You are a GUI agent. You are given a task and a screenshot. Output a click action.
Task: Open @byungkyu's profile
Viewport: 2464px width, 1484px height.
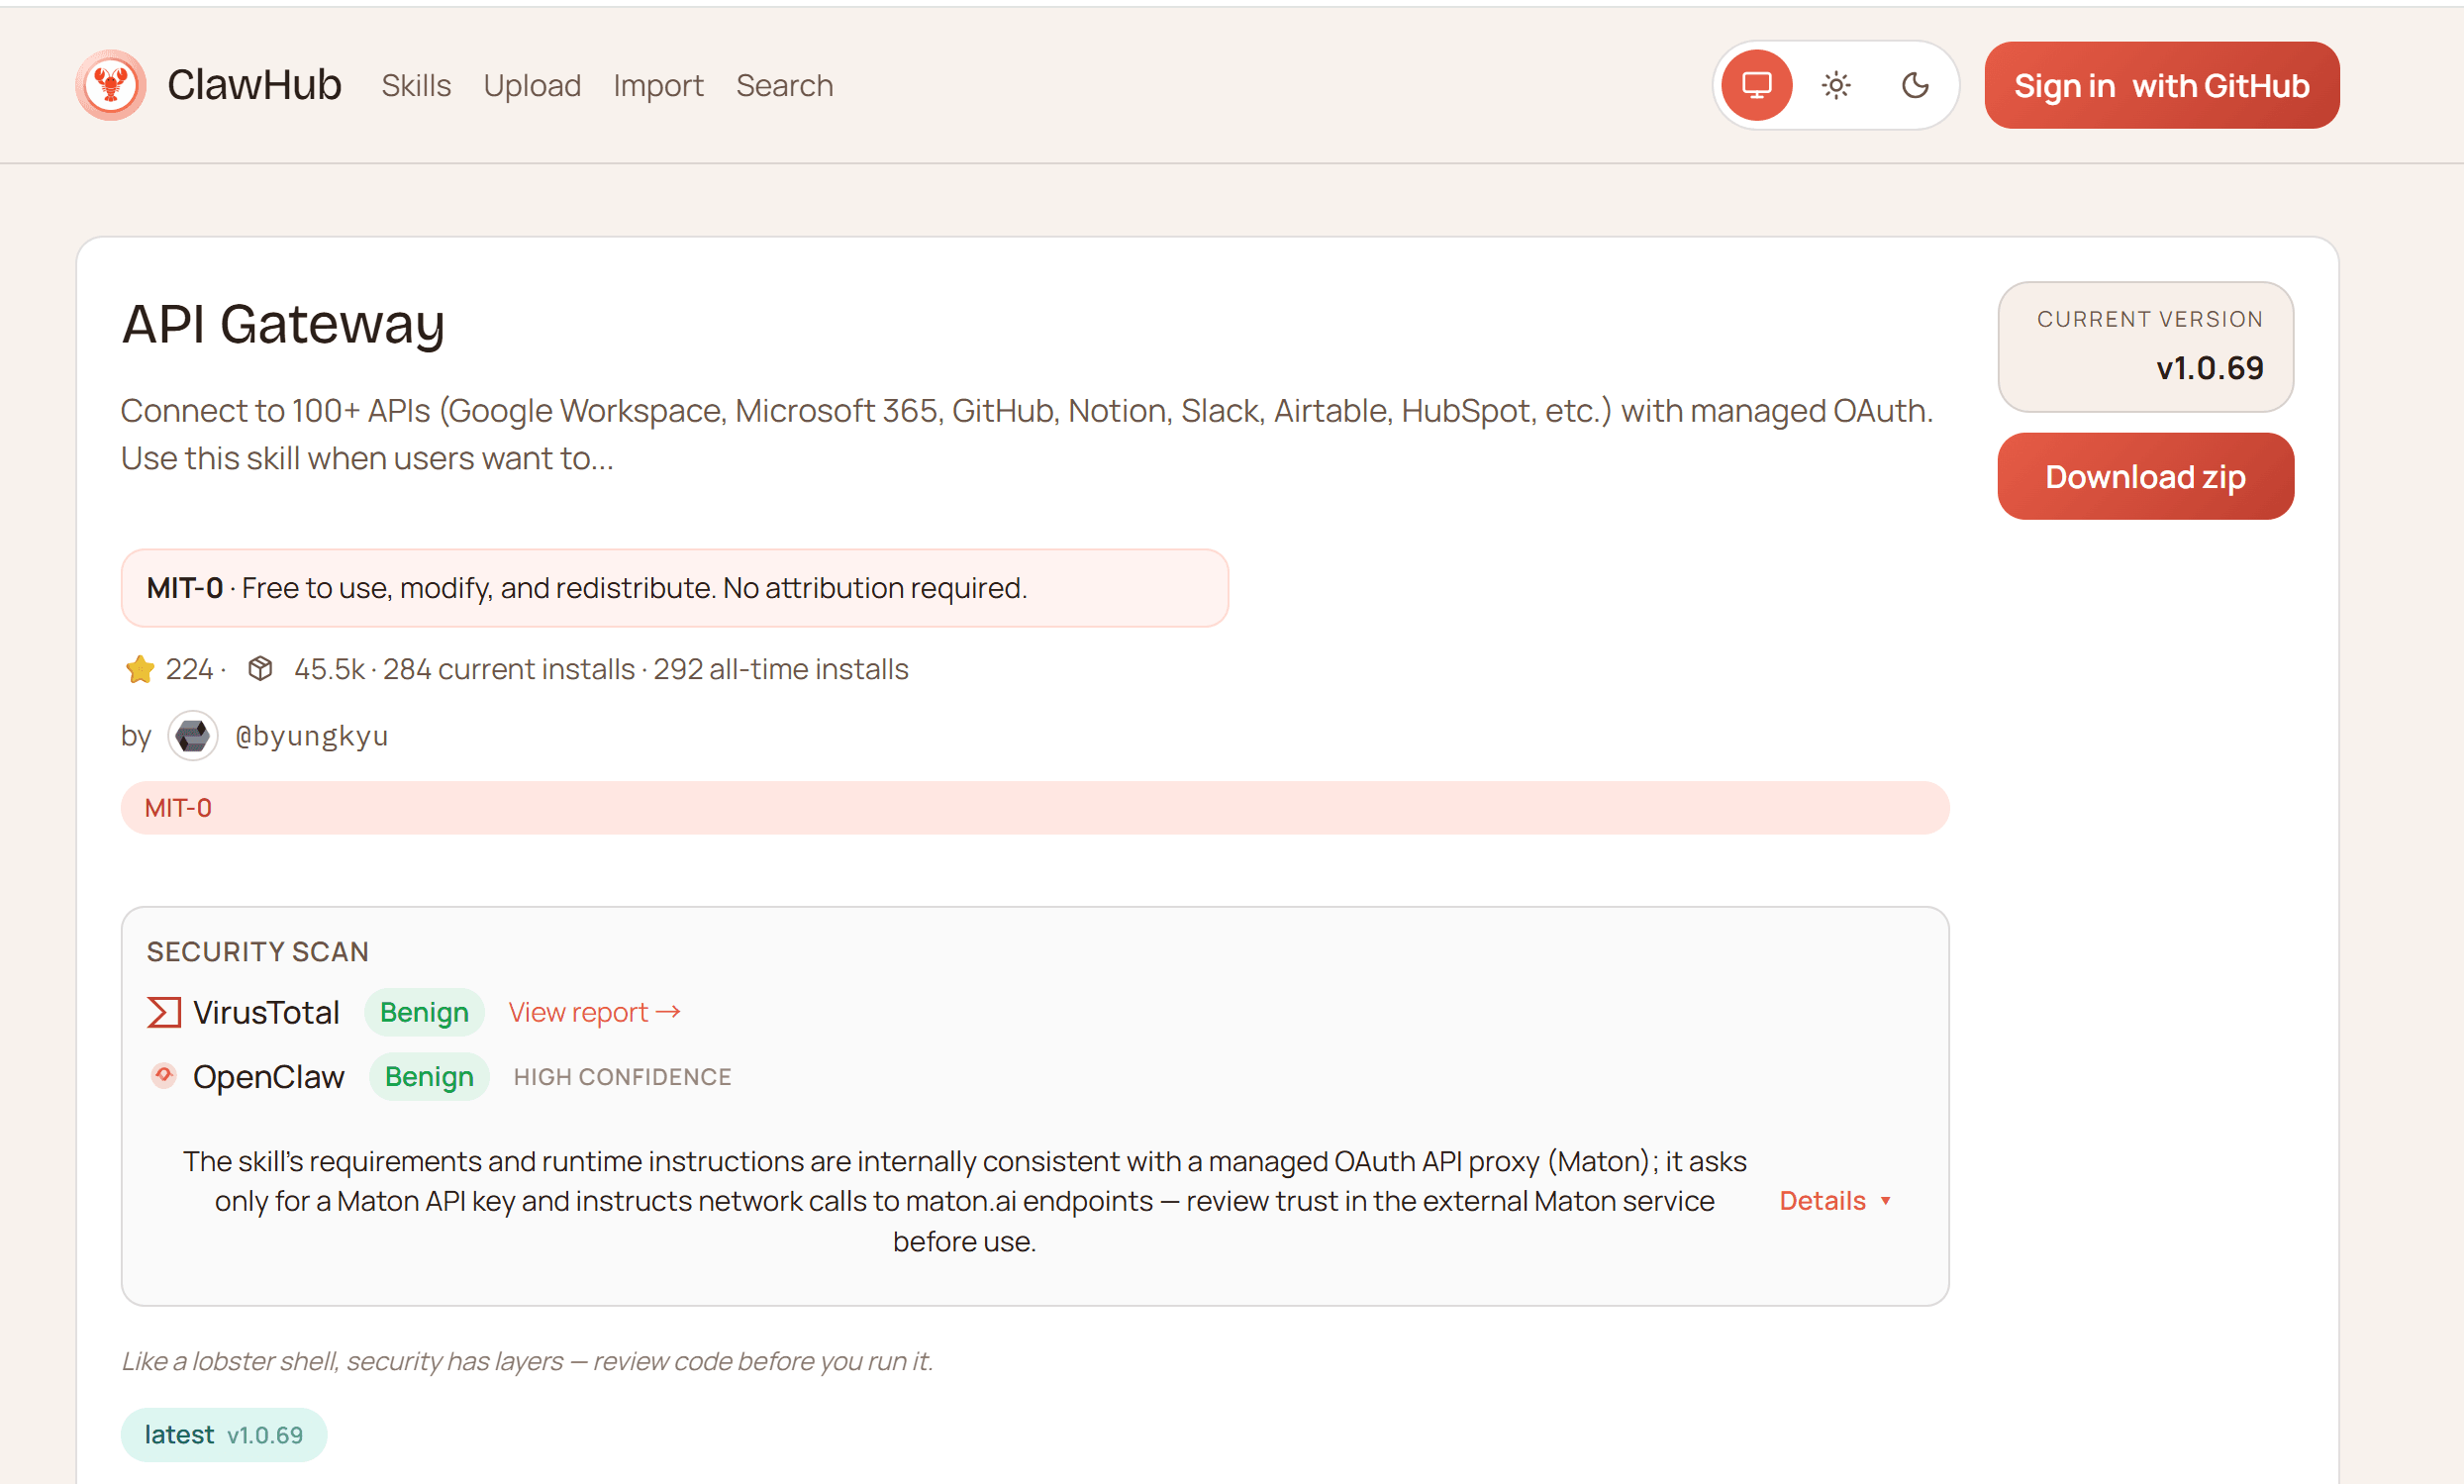click(312, 735)
